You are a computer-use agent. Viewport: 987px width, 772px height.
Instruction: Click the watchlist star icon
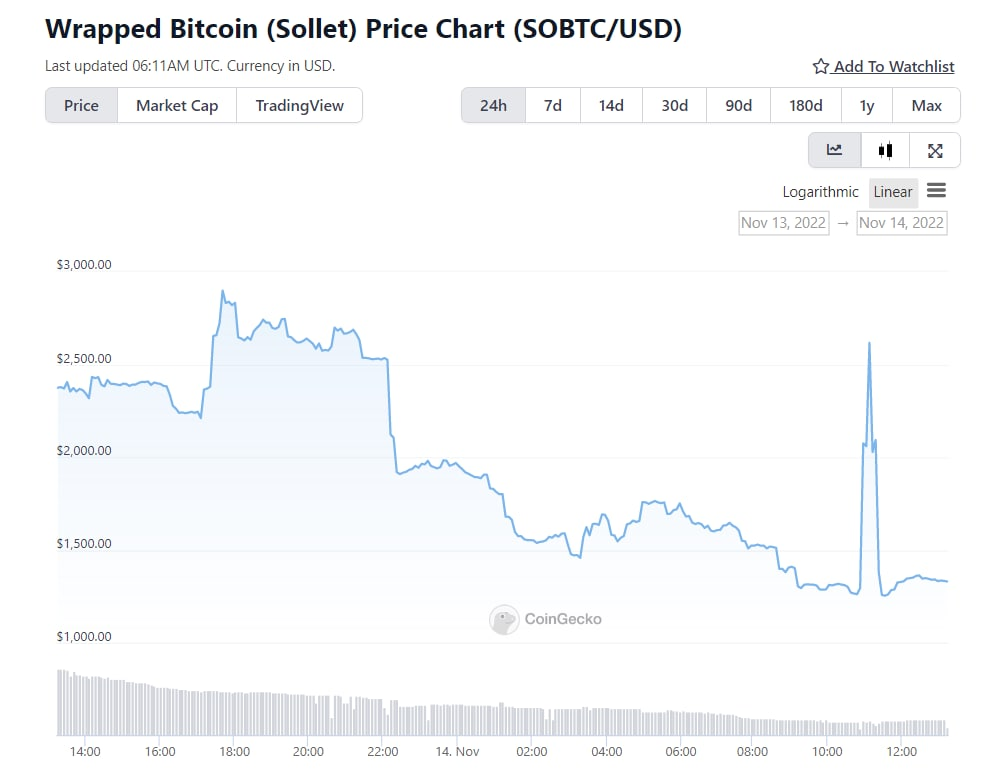point(821,67)
